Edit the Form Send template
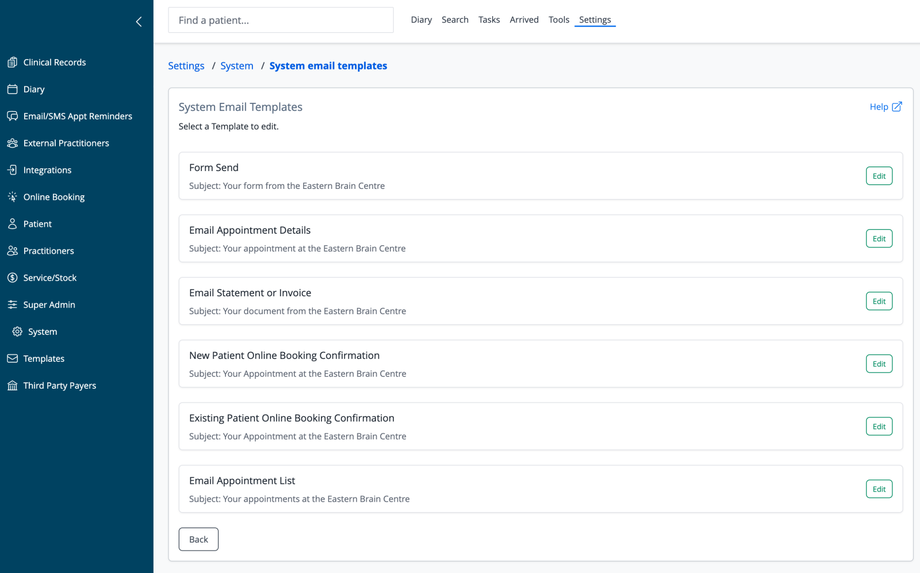Image resolution: width=920 pixels, height=573 pixels. 878,176
